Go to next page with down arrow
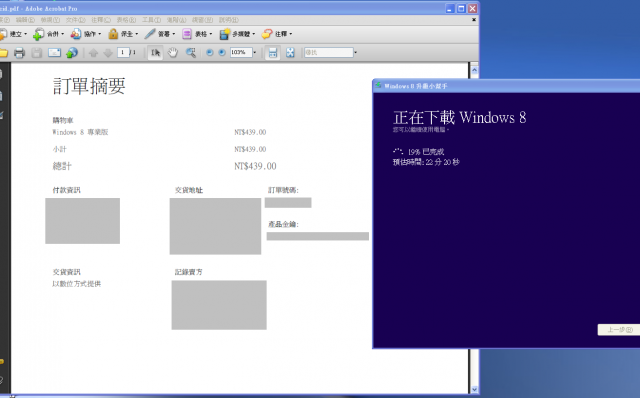 coord(108,53)
